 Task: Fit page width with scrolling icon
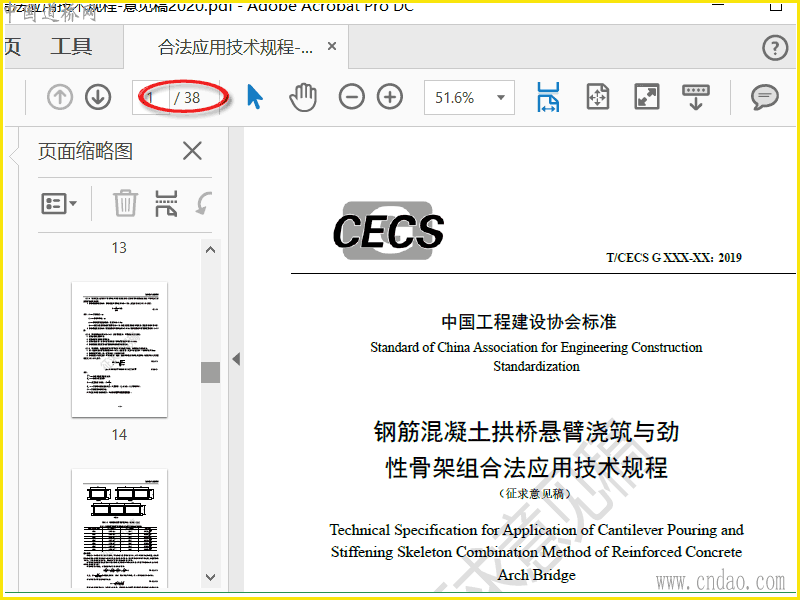pyautogui.click(x=548, y=97)
